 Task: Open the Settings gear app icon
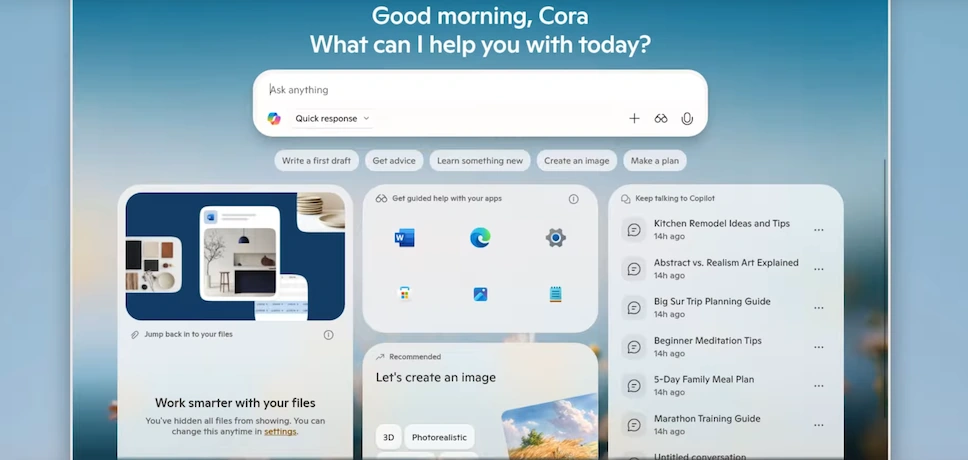(x=556, y=237)
